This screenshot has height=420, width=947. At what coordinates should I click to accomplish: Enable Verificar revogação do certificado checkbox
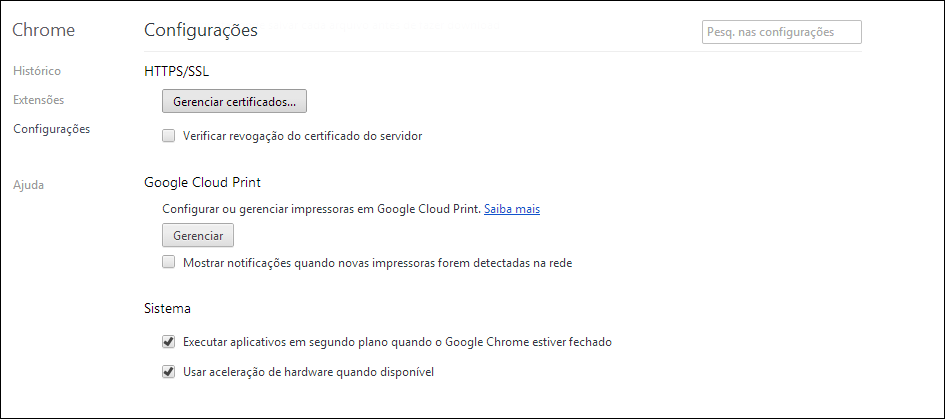pyautogui.click(x=168, y=135)
